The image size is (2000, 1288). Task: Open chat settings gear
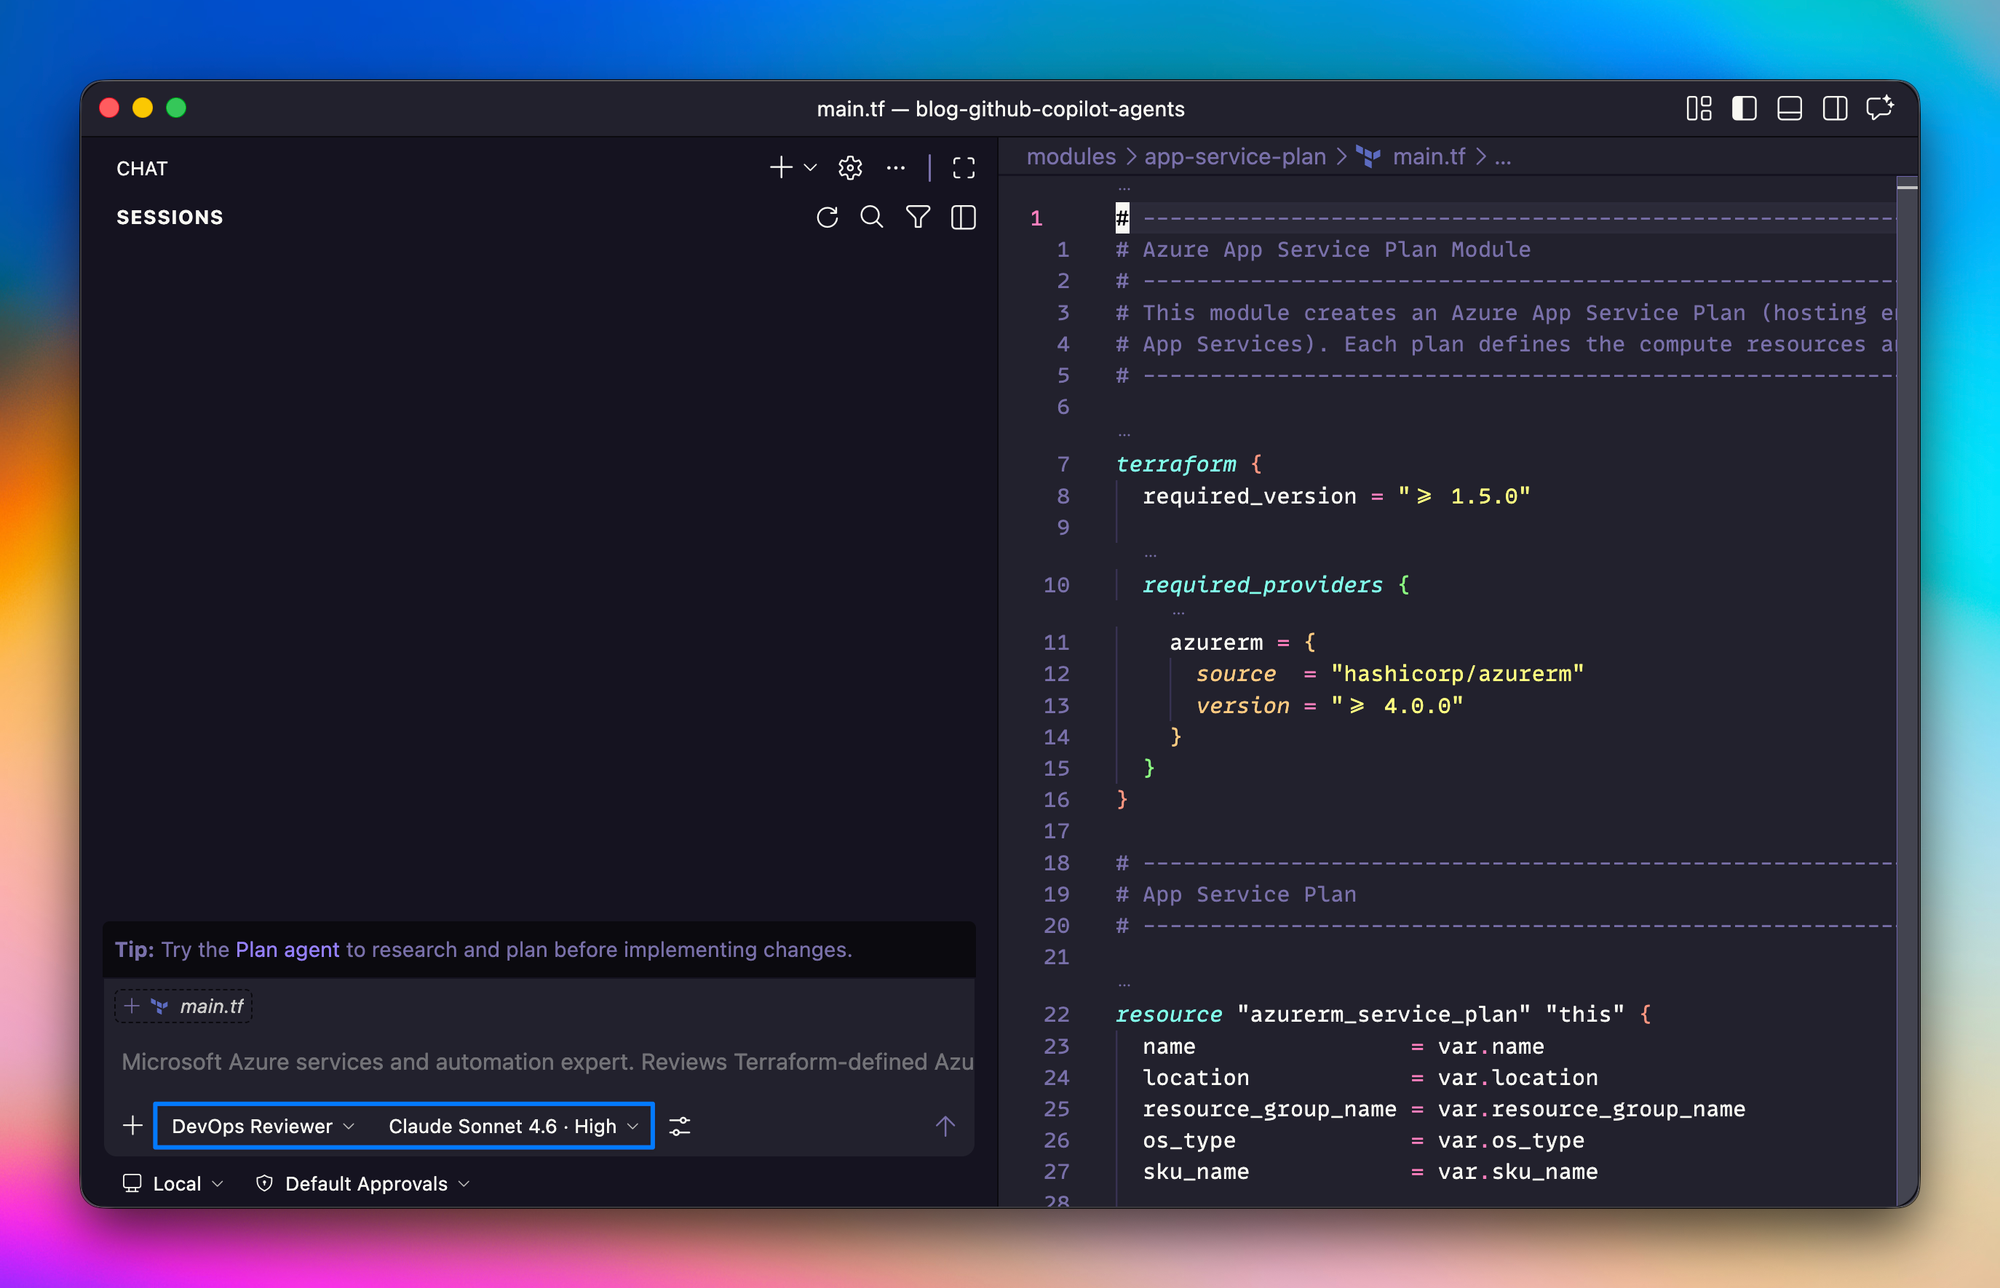click(850, 168)
